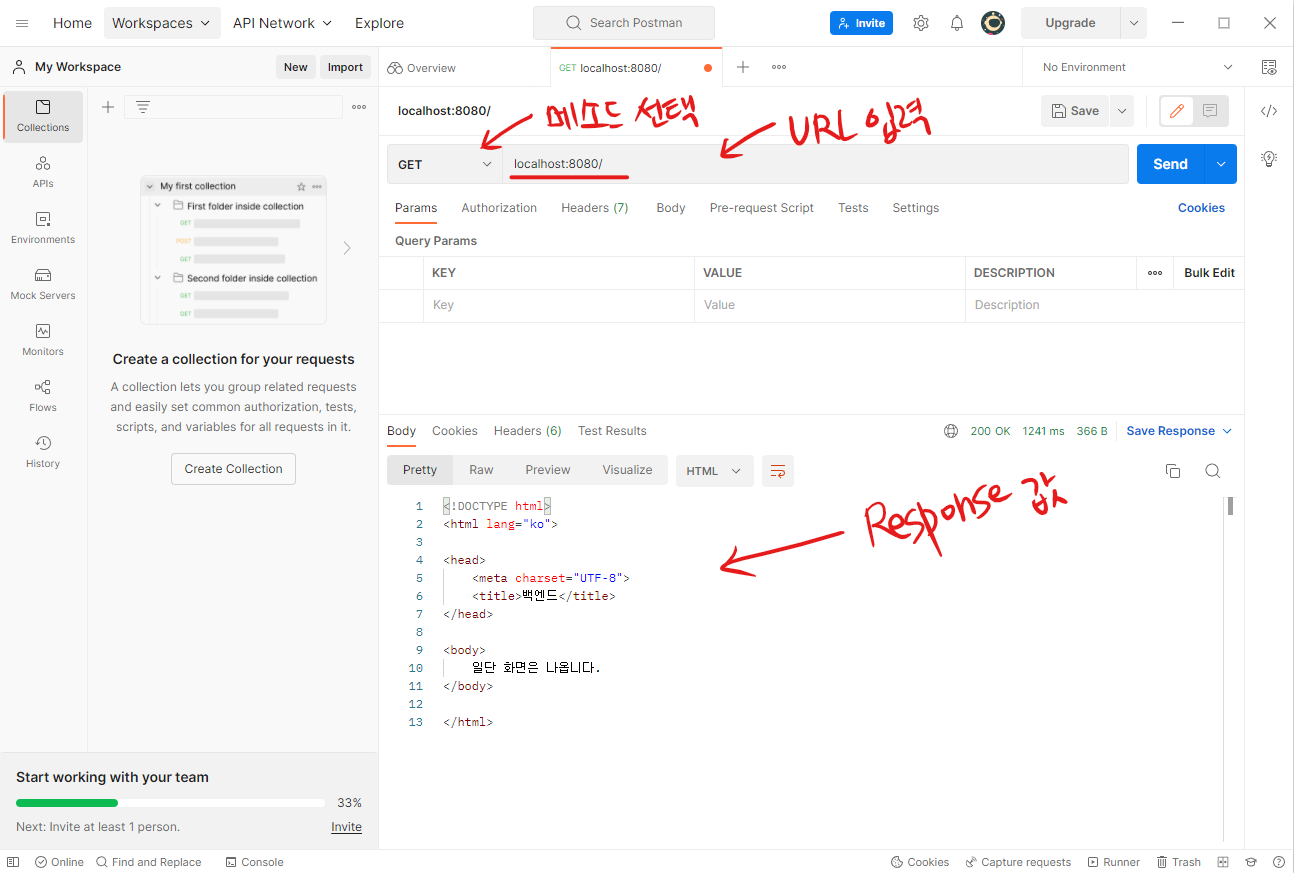Open Mock Servers in the sidebar
The height and width of the screenshot is (873, 1294).
[43, 284]
